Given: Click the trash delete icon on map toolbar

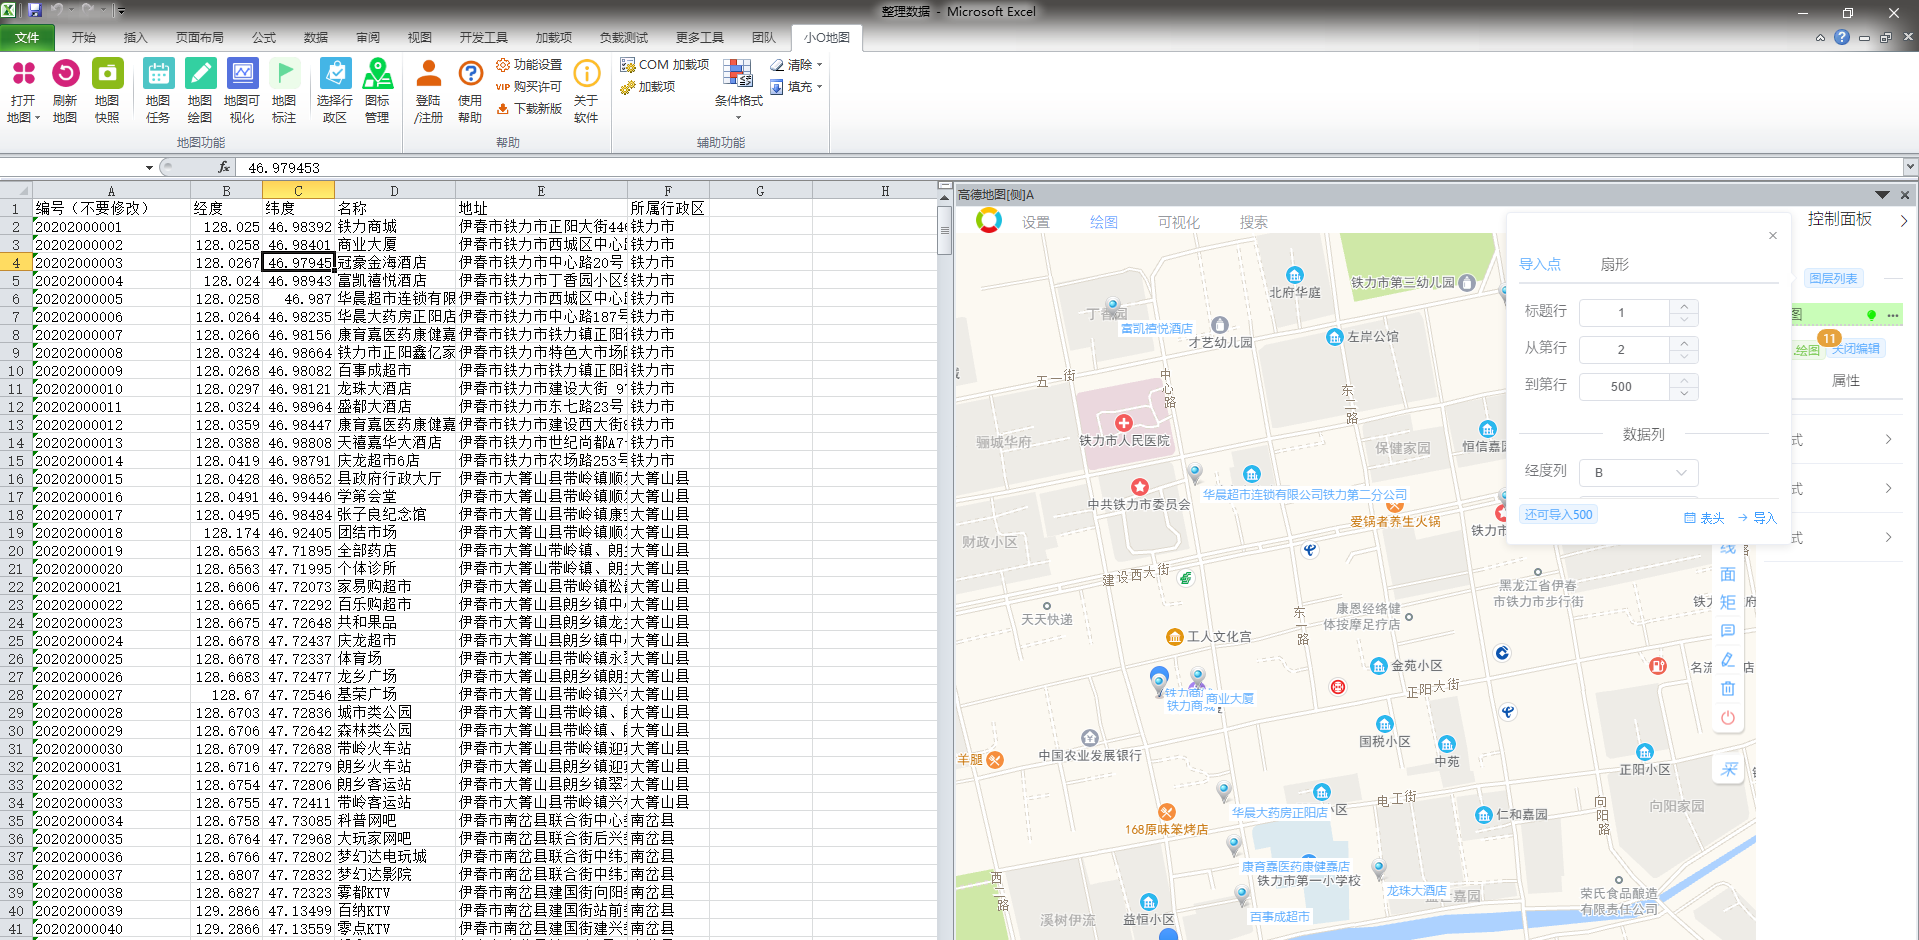Looking at the screenshot, I should point(1727,689).
